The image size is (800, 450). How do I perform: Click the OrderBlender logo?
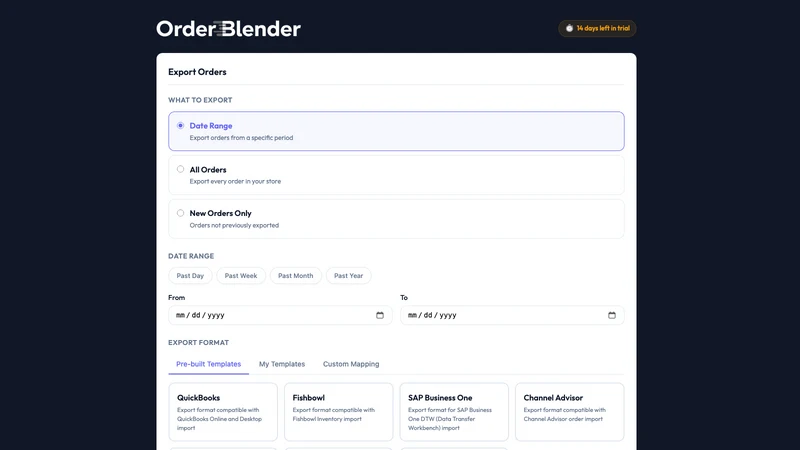click(x=229, y=29)
